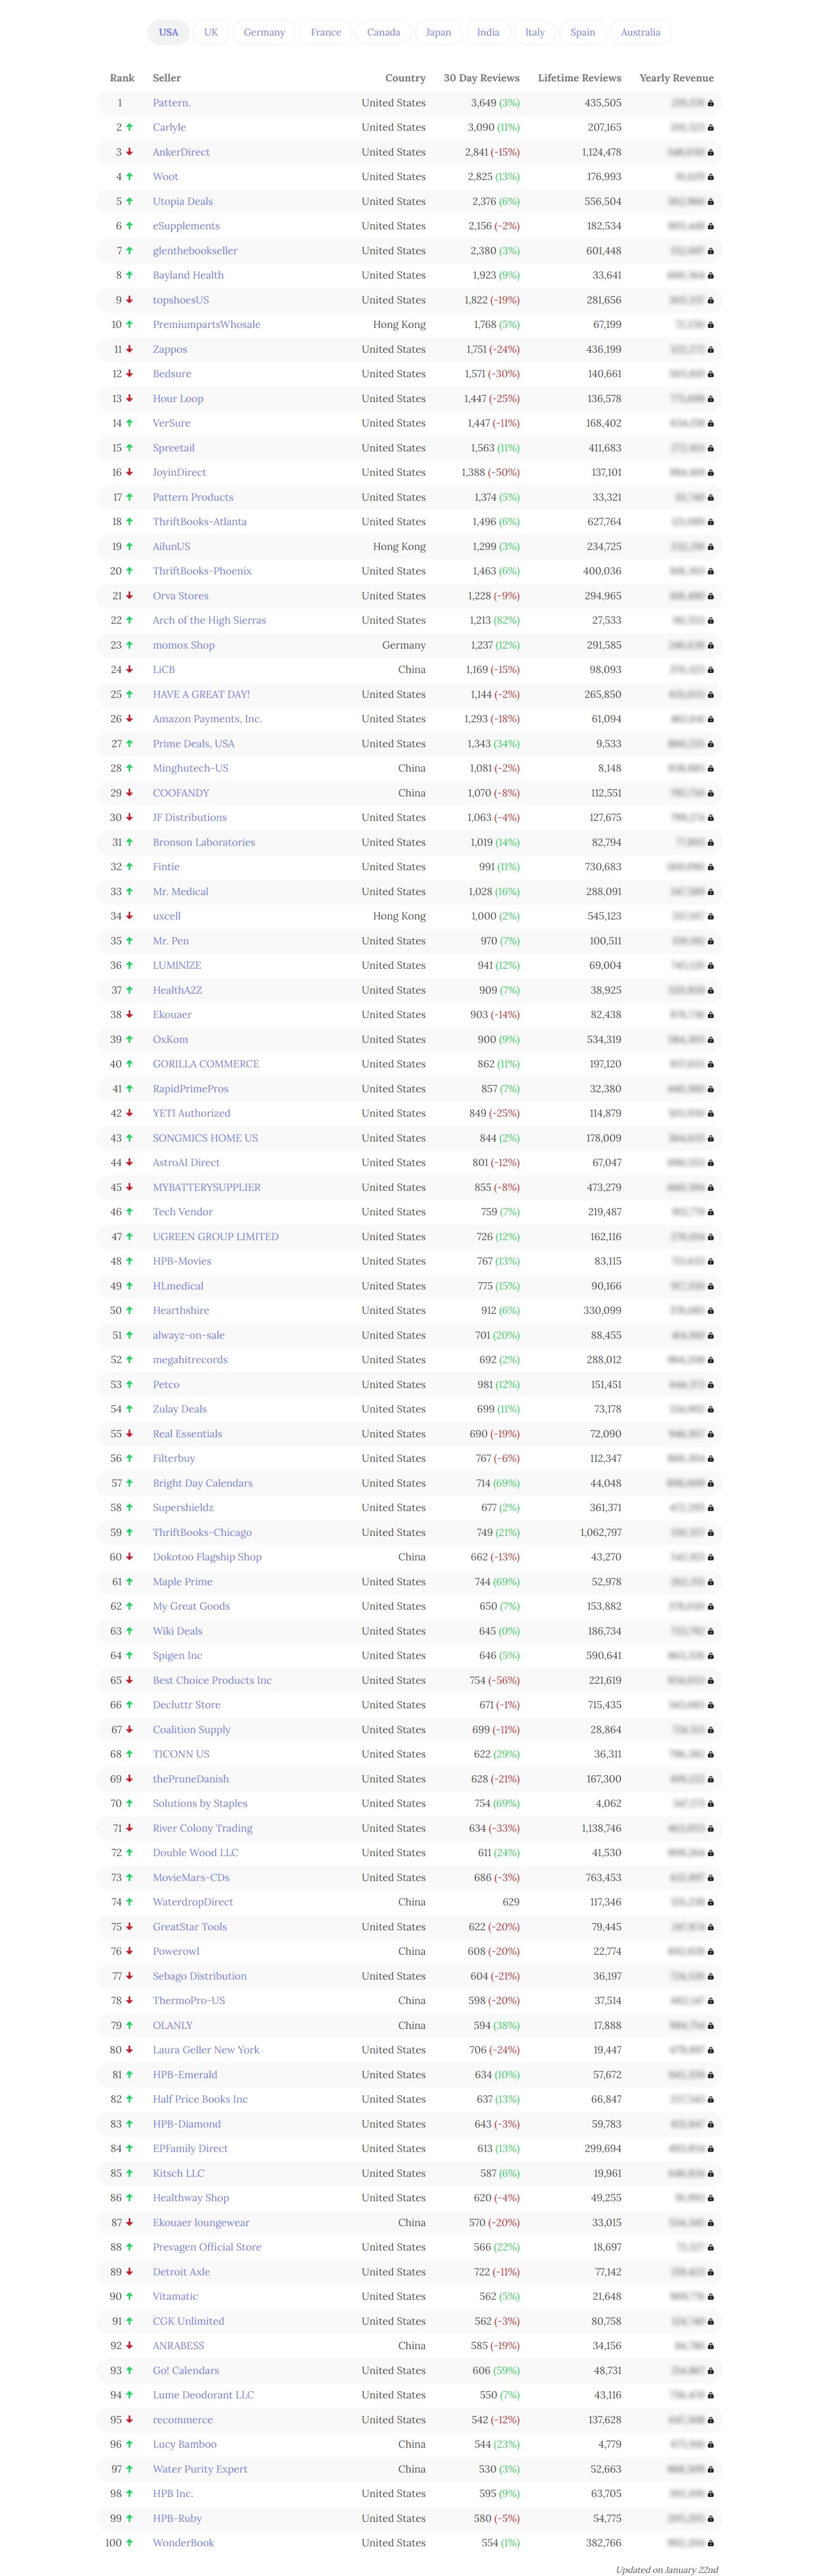Click the Water Purity Expert link

200,2469
